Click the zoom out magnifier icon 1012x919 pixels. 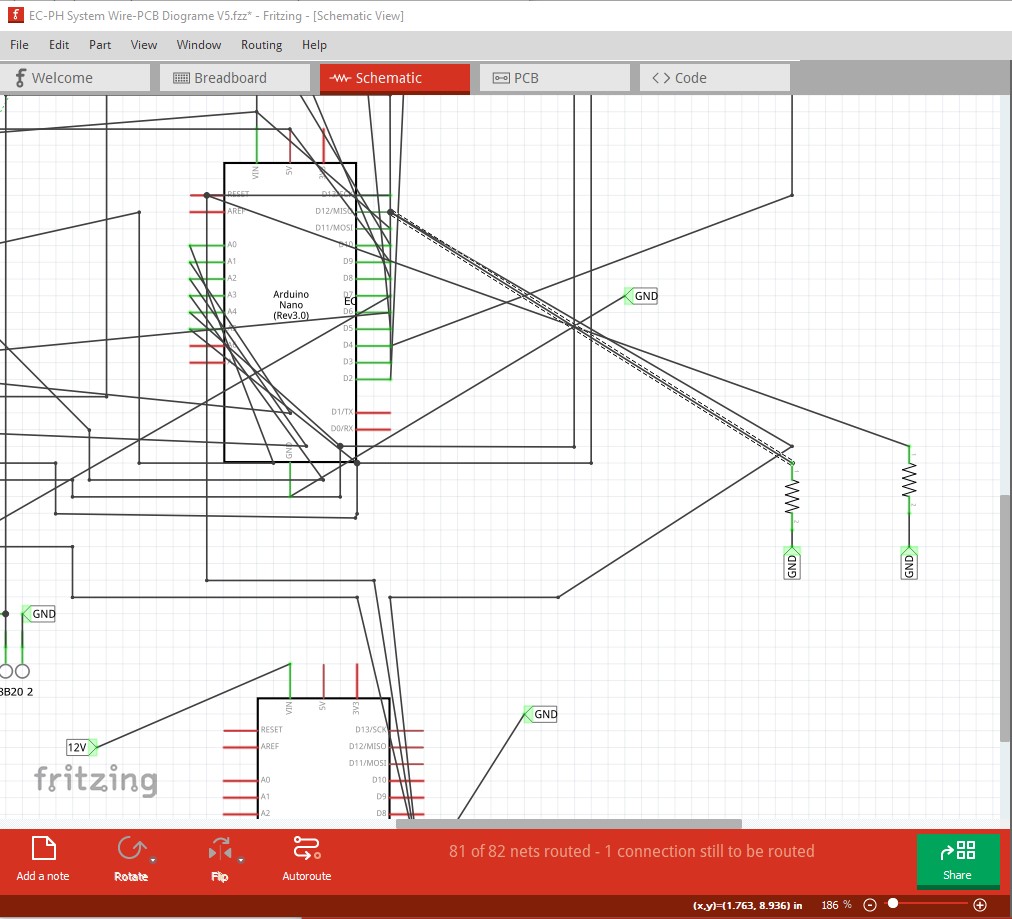tap(869, 904)
